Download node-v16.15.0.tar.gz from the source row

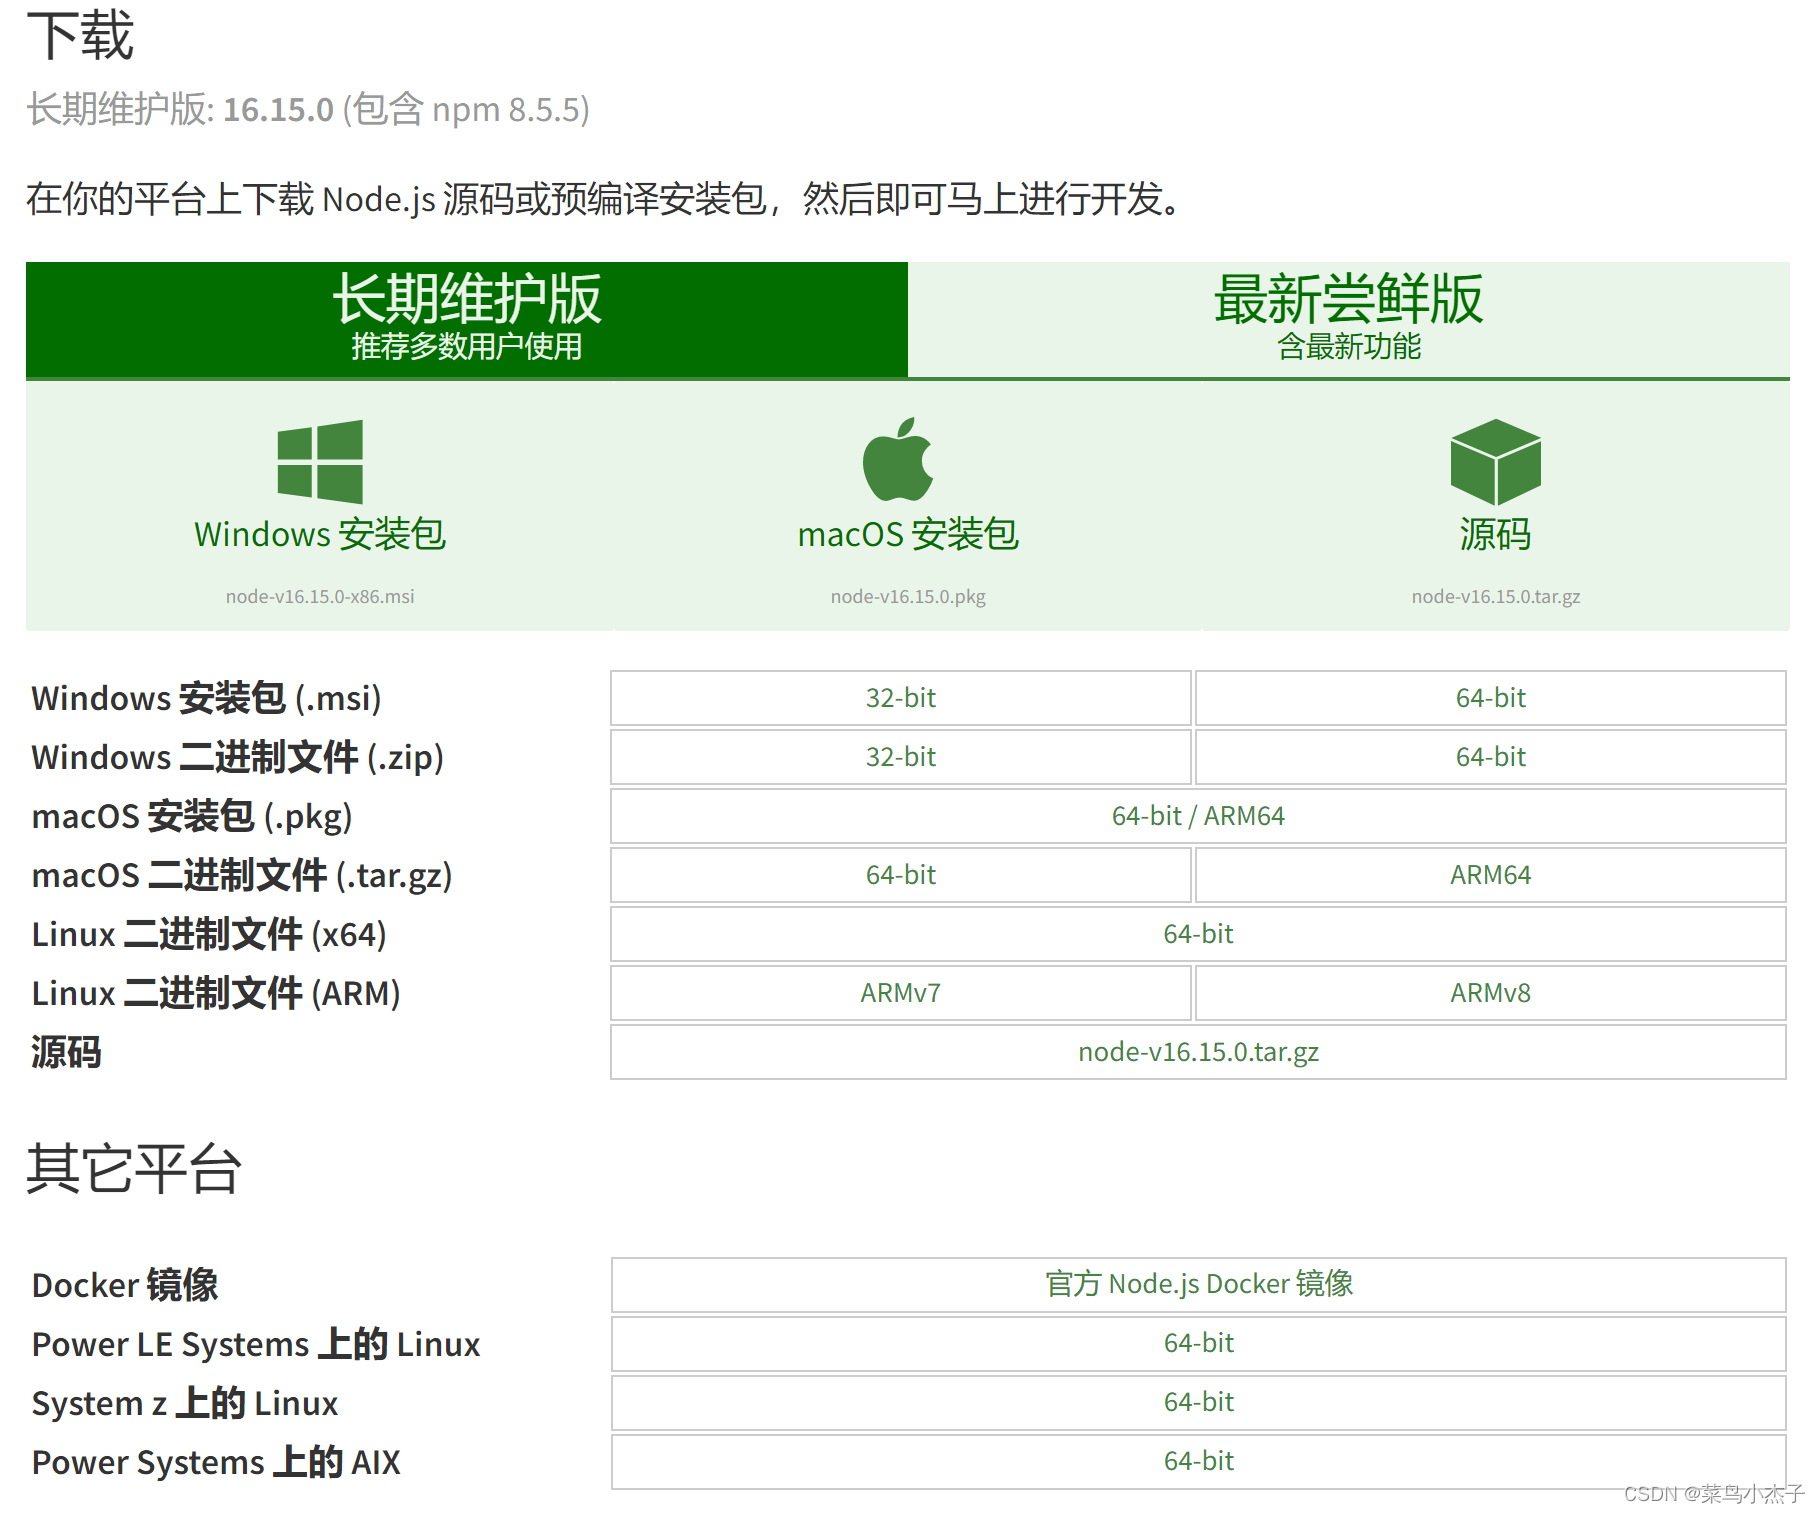tap(1198, 1052)
